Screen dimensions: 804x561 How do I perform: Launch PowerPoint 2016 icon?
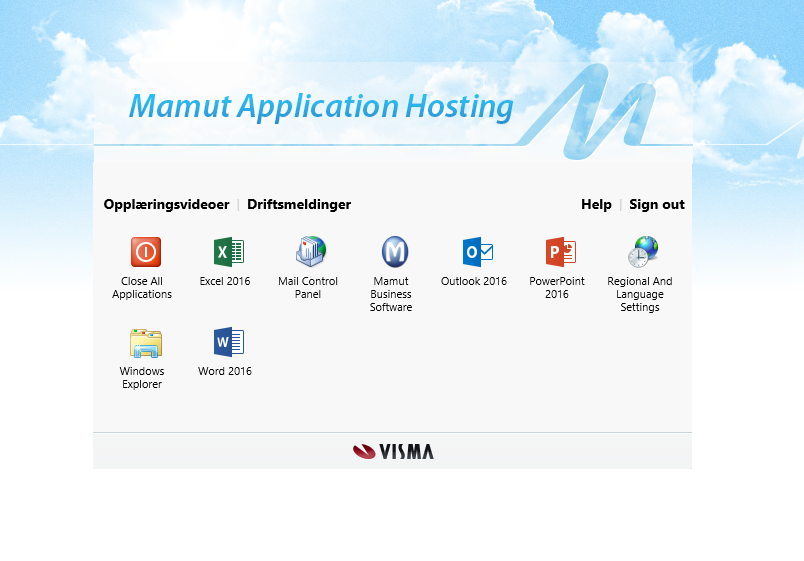(x=560, y=252)
